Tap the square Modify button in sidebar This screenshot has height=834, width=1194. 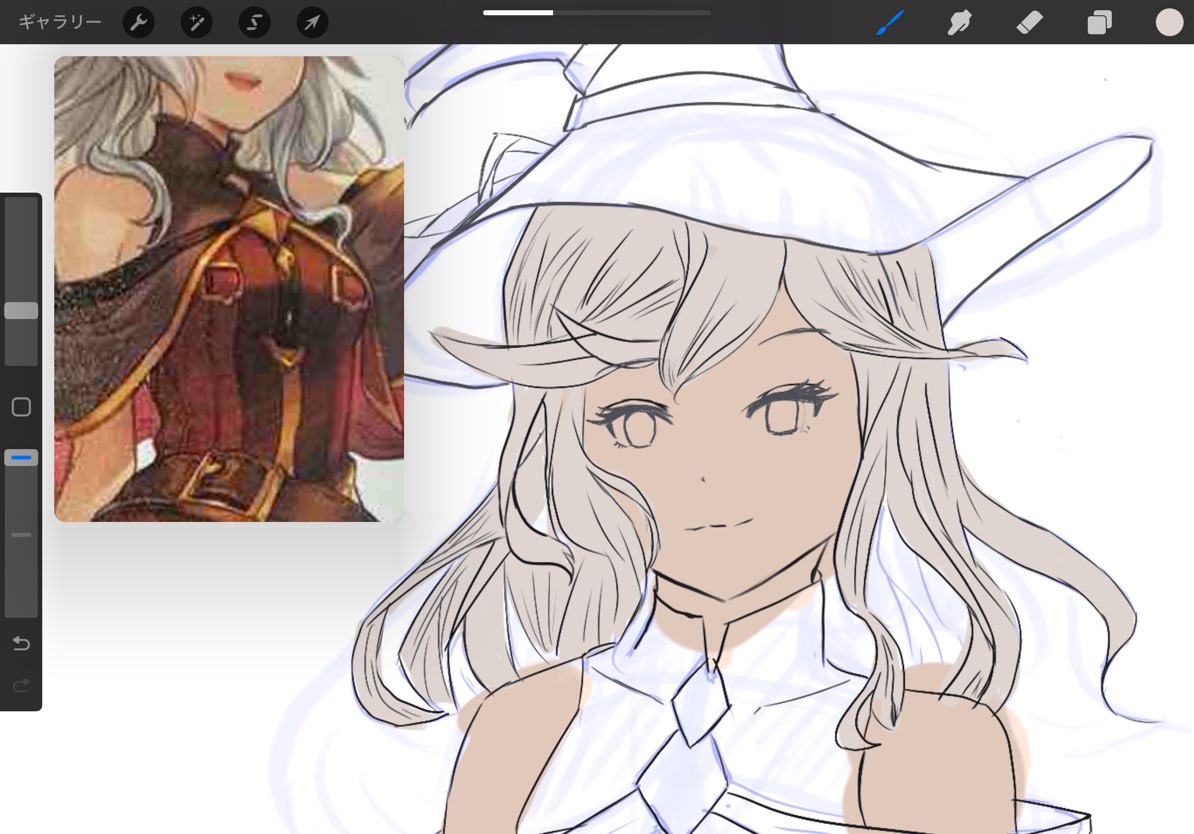pos(21,407)
